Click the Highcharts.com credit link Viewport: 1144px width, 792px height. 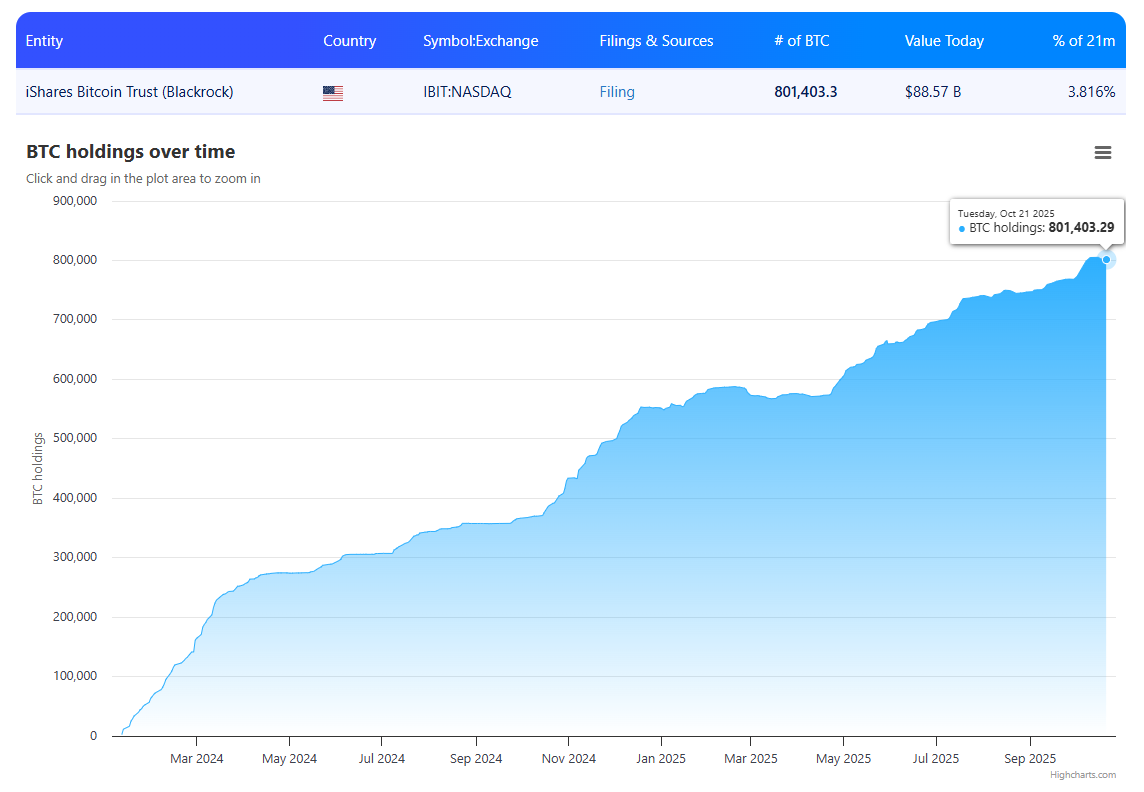(x=1083, y=775)
